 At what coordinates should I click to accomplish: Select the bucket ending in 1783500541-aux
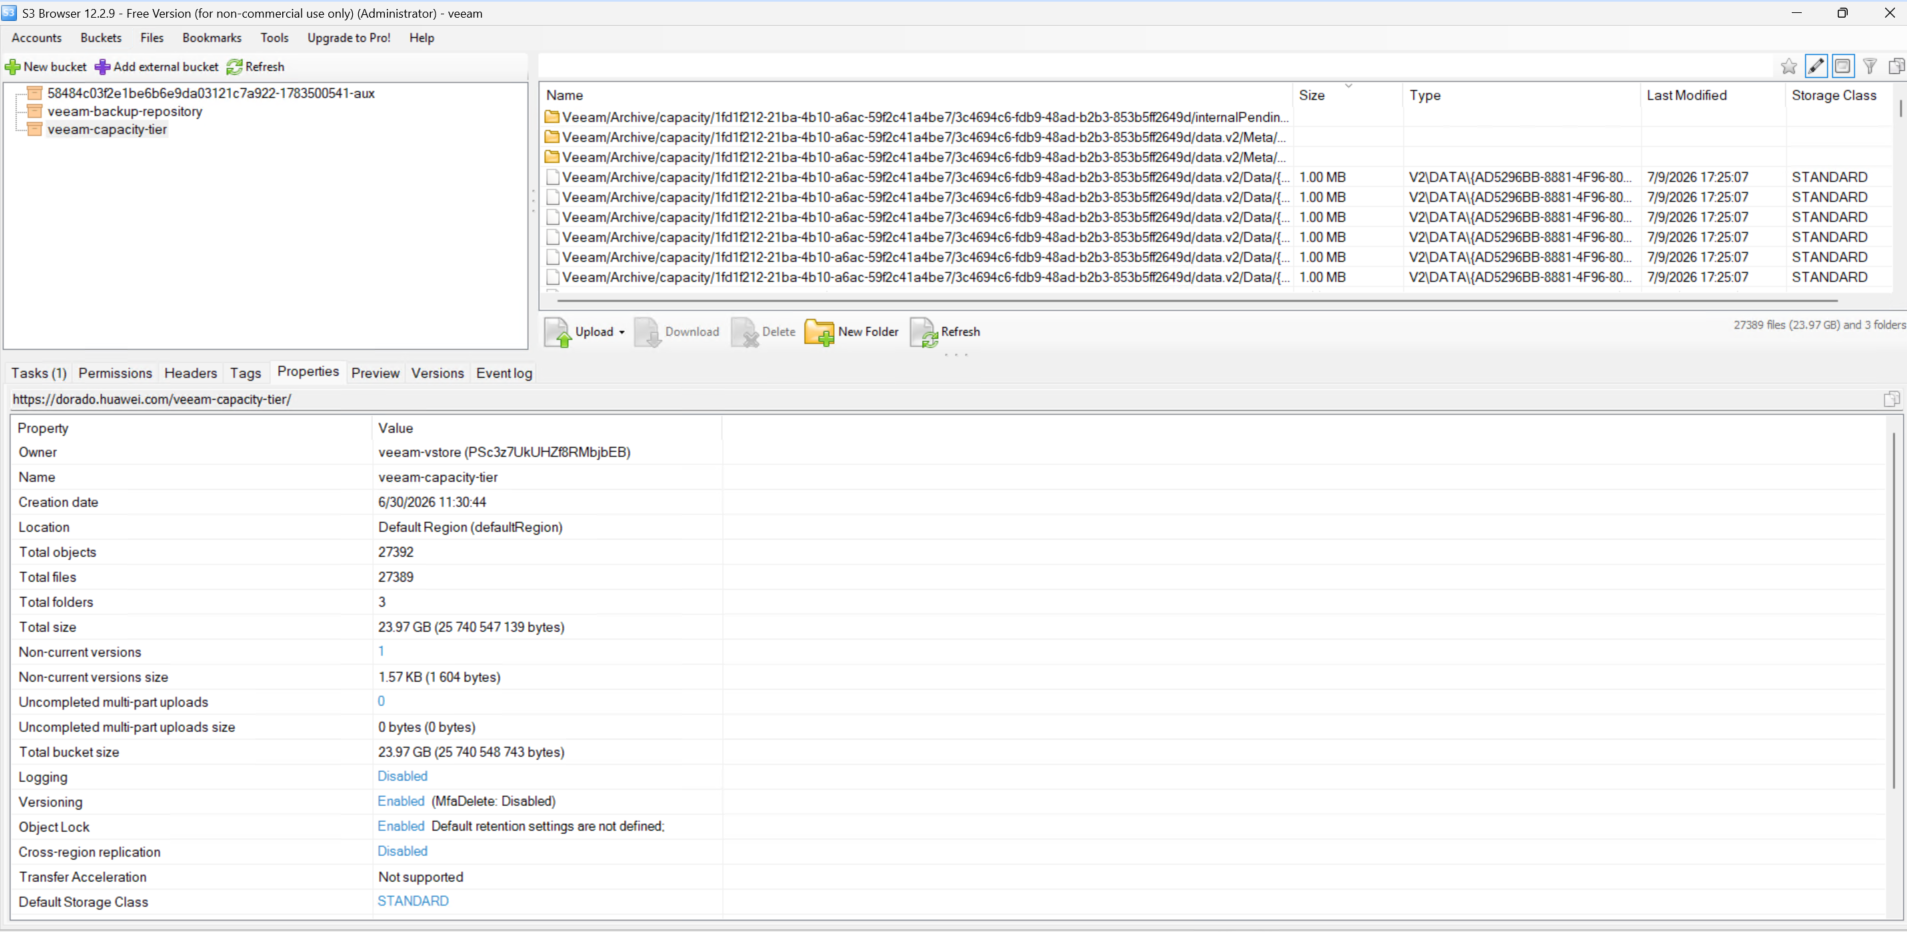(x=211, y=93)
